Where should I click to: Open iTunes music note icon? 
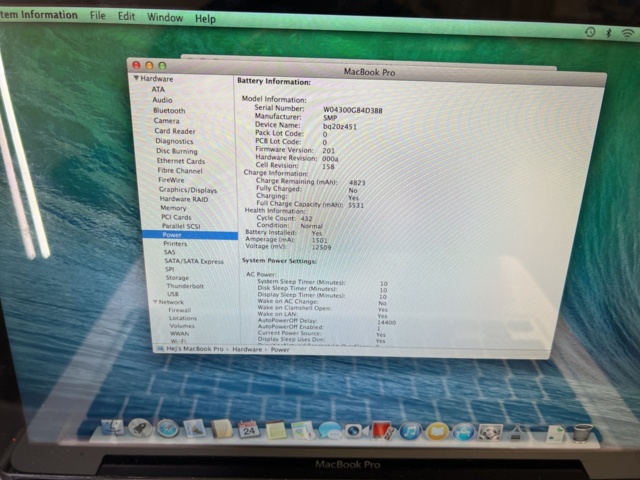tap(410, 431)
